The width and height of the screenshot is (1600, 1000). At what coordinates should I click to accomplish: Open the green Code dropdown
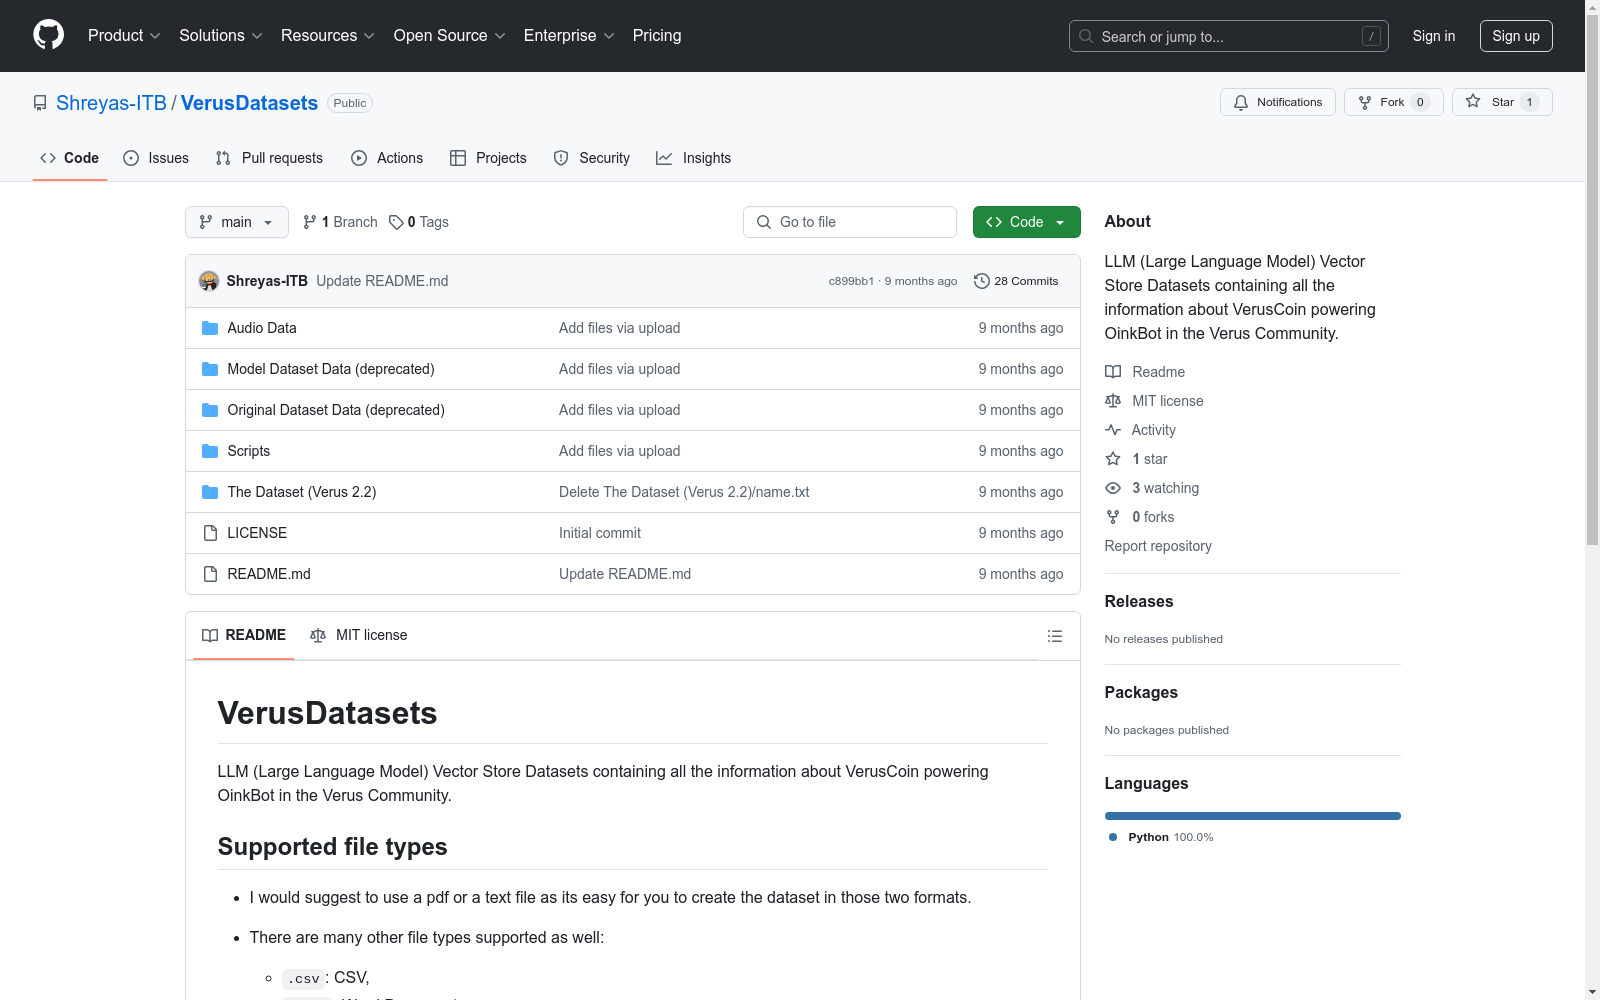(x=1027, y=222)
